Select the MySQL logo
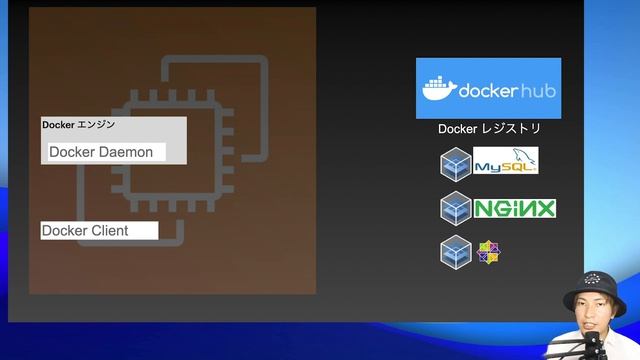640x360 pixels. click(505, 160)
